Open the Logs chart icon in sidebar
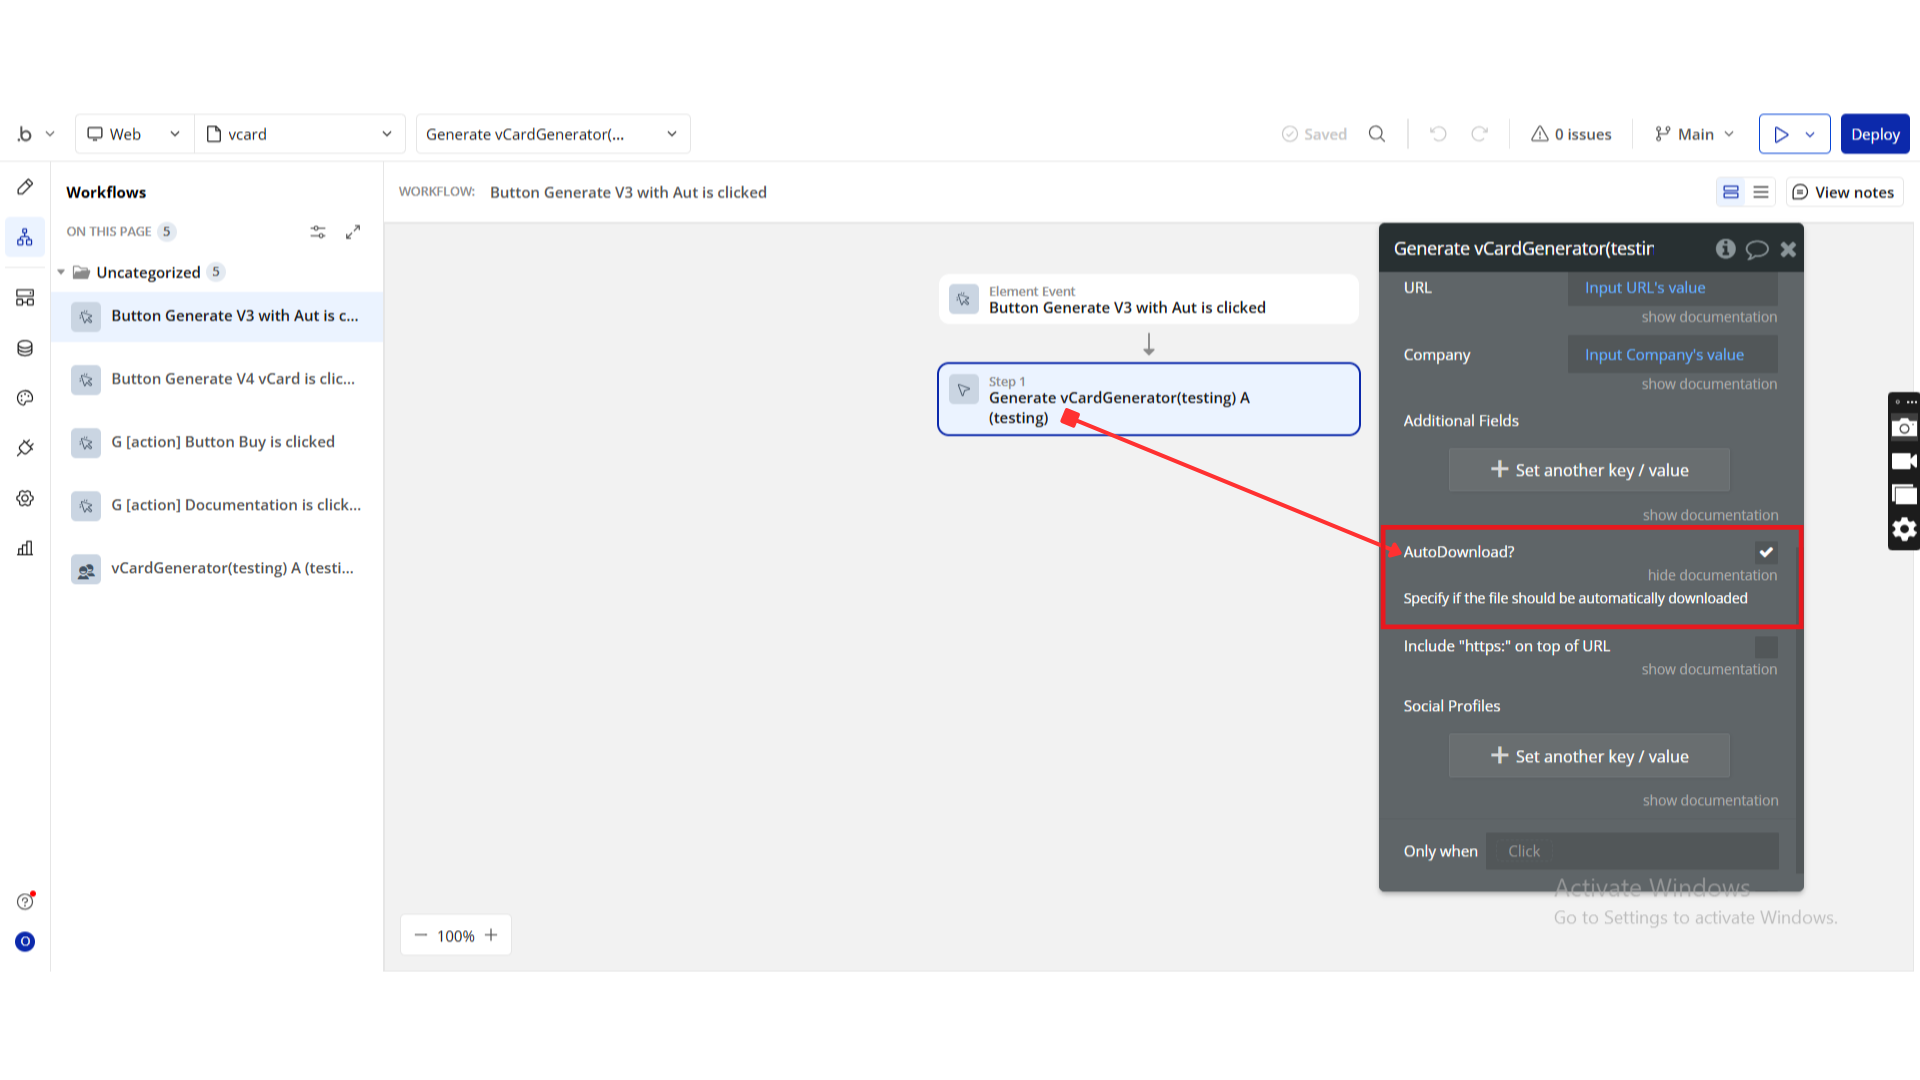This screenshot has height=1080, width=1920. 25,548
